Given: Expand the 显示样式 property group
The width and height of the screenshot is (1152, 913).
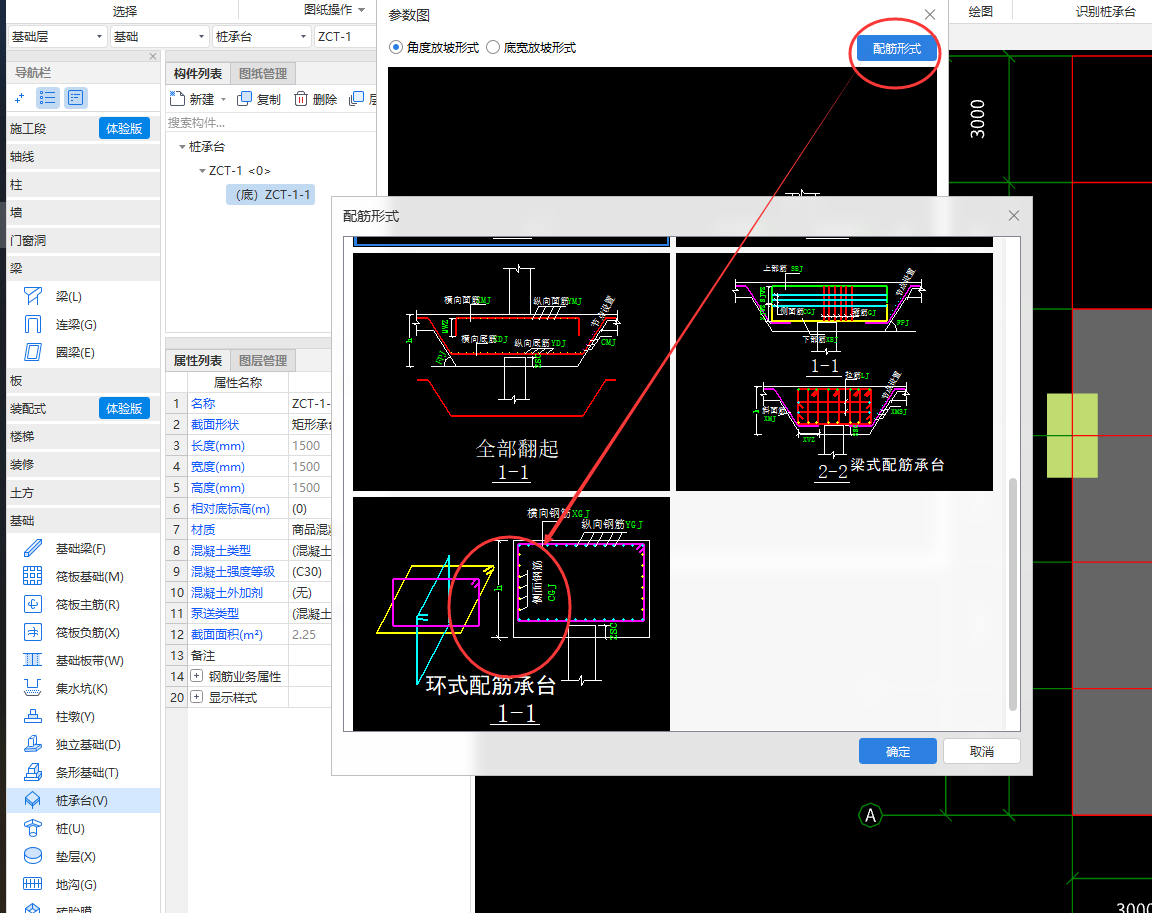Looking at the screenshot, I should tap(197, 697).
